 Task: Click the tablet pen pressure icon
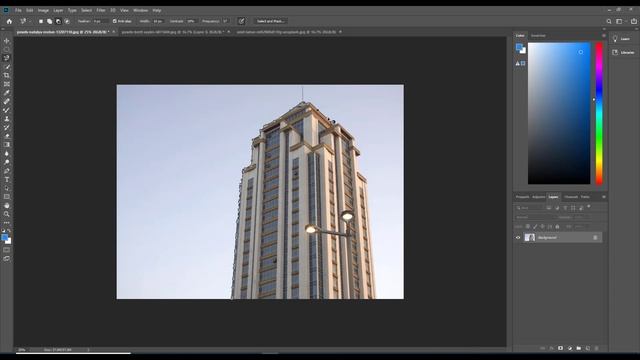click(x=241, y=21)
